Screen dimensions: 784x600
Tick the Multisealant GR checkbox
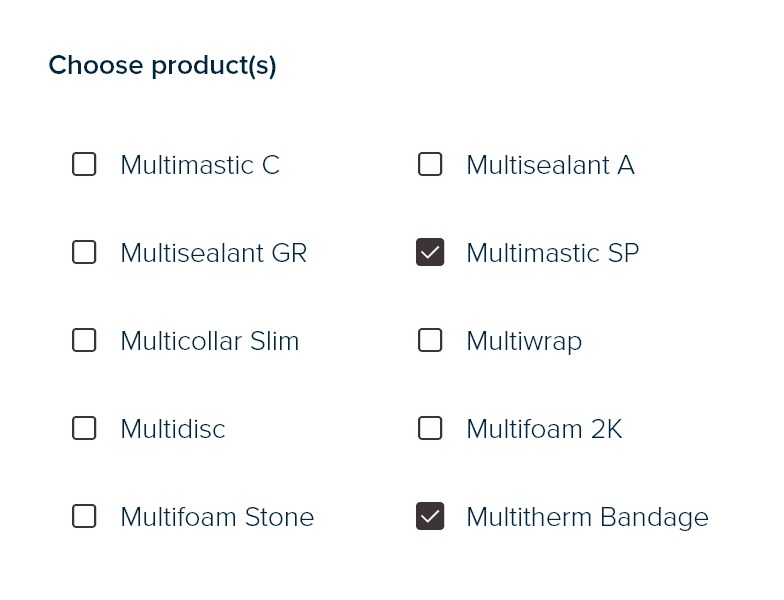[84, 252]
